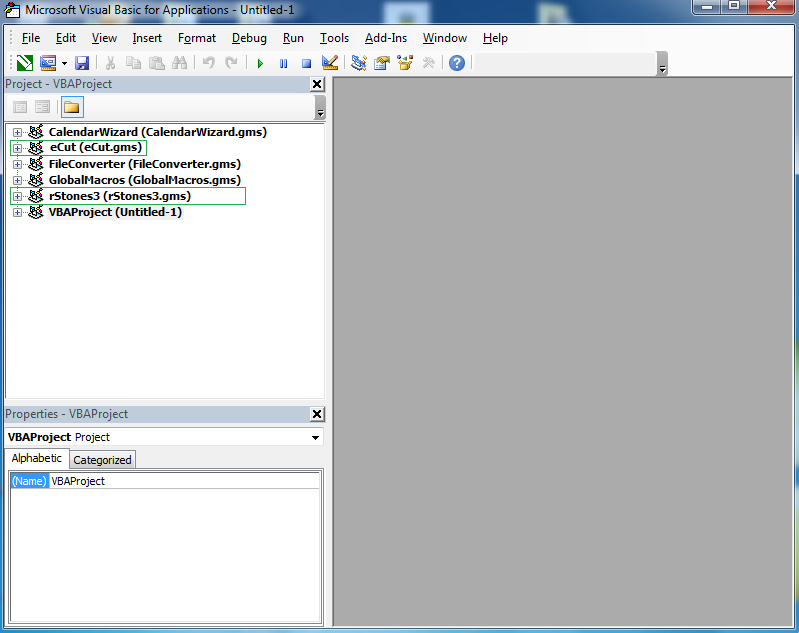Close the Properties - VBAProject panel

(x=317, y=414)
